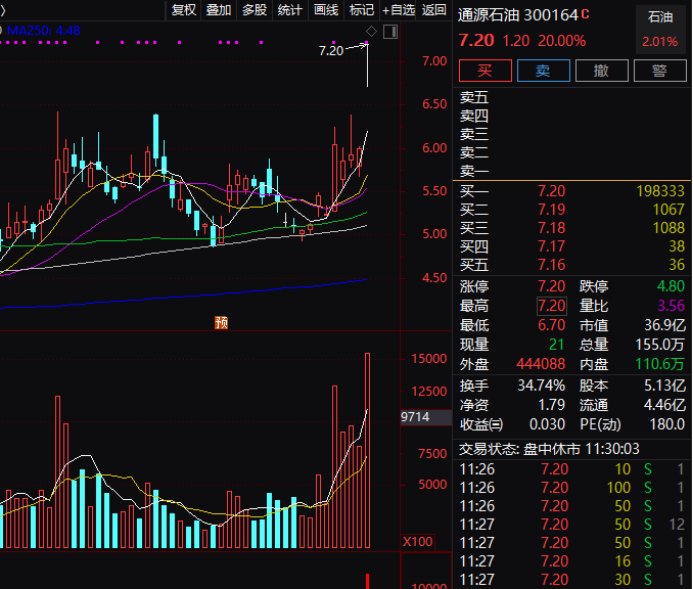
Task: Open the 统计 statistics menu
Action: (x=290, y=10)
